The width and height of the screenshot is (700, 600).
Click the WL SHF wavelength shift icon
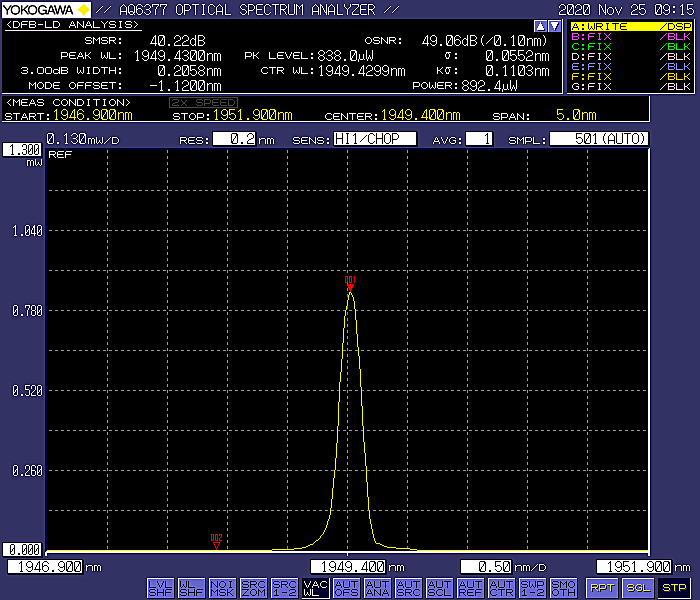click(191, 587)
